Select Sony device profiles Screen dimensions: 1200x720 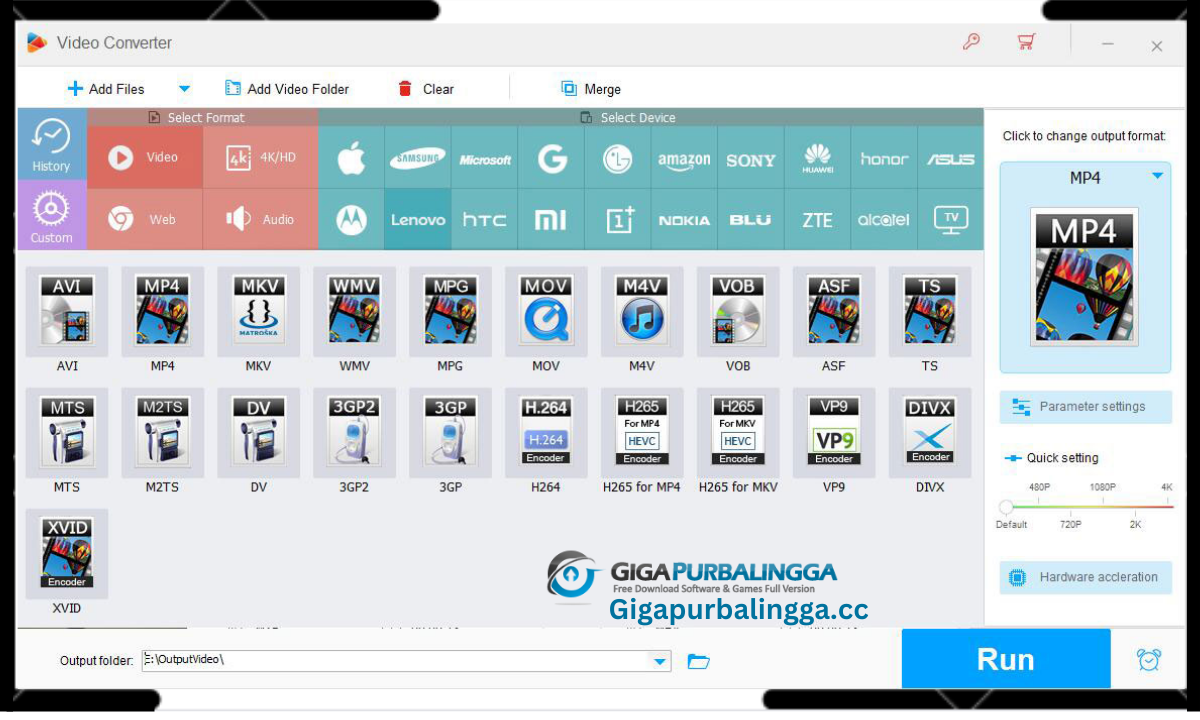pyautogui.click(x=751, y=158)
